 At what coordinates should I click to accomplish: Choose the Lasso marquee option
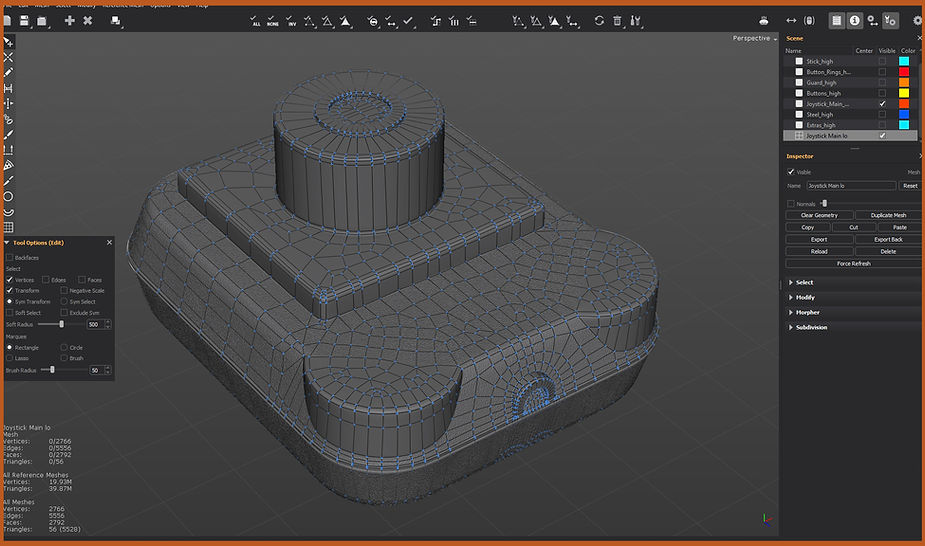(9, 358)
